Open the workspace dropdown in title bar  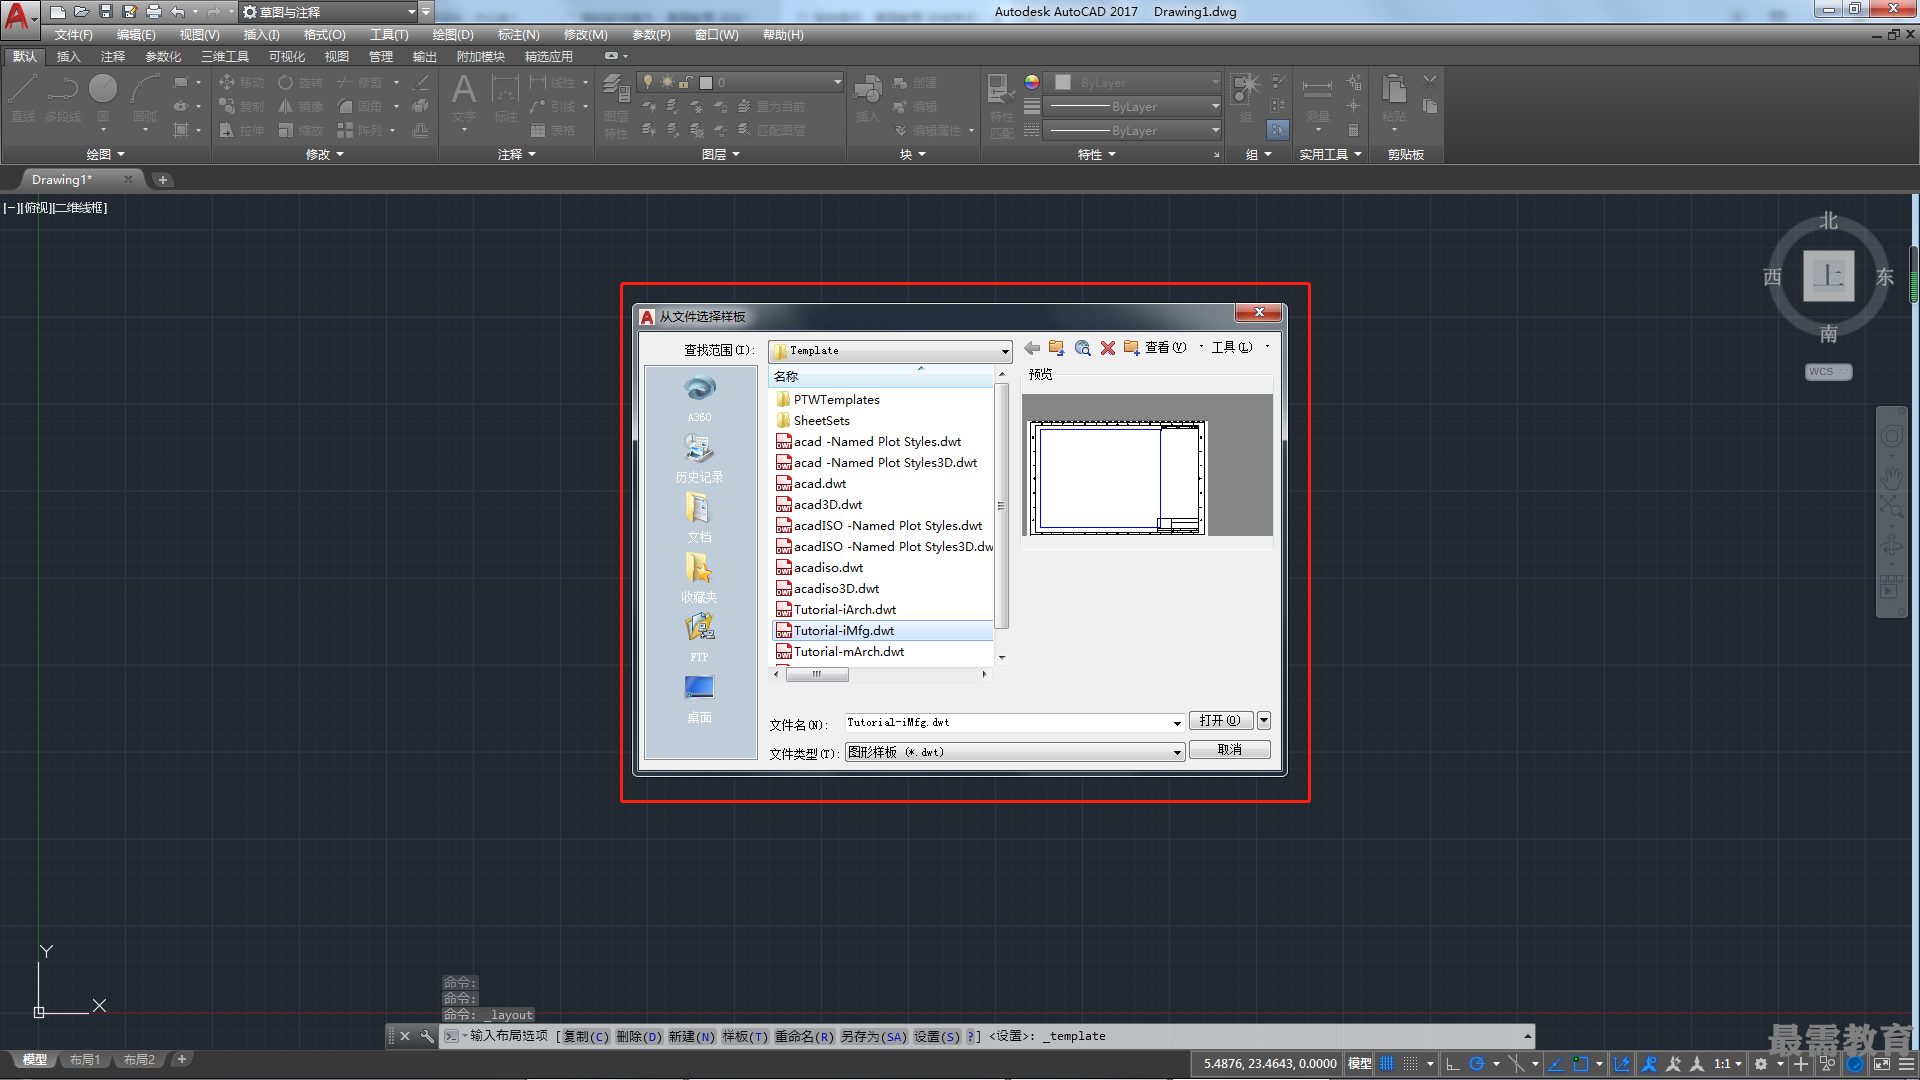click(x=412, y=12)
